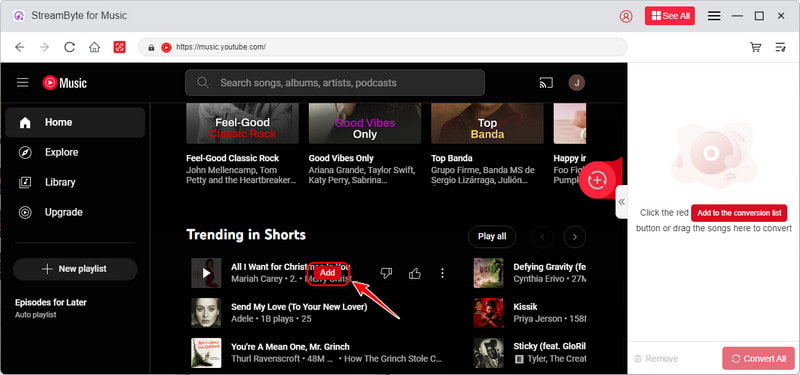Click the cast to device icon
The width and height of the screenshot is (800, 375).
click(x=546, y=83)
